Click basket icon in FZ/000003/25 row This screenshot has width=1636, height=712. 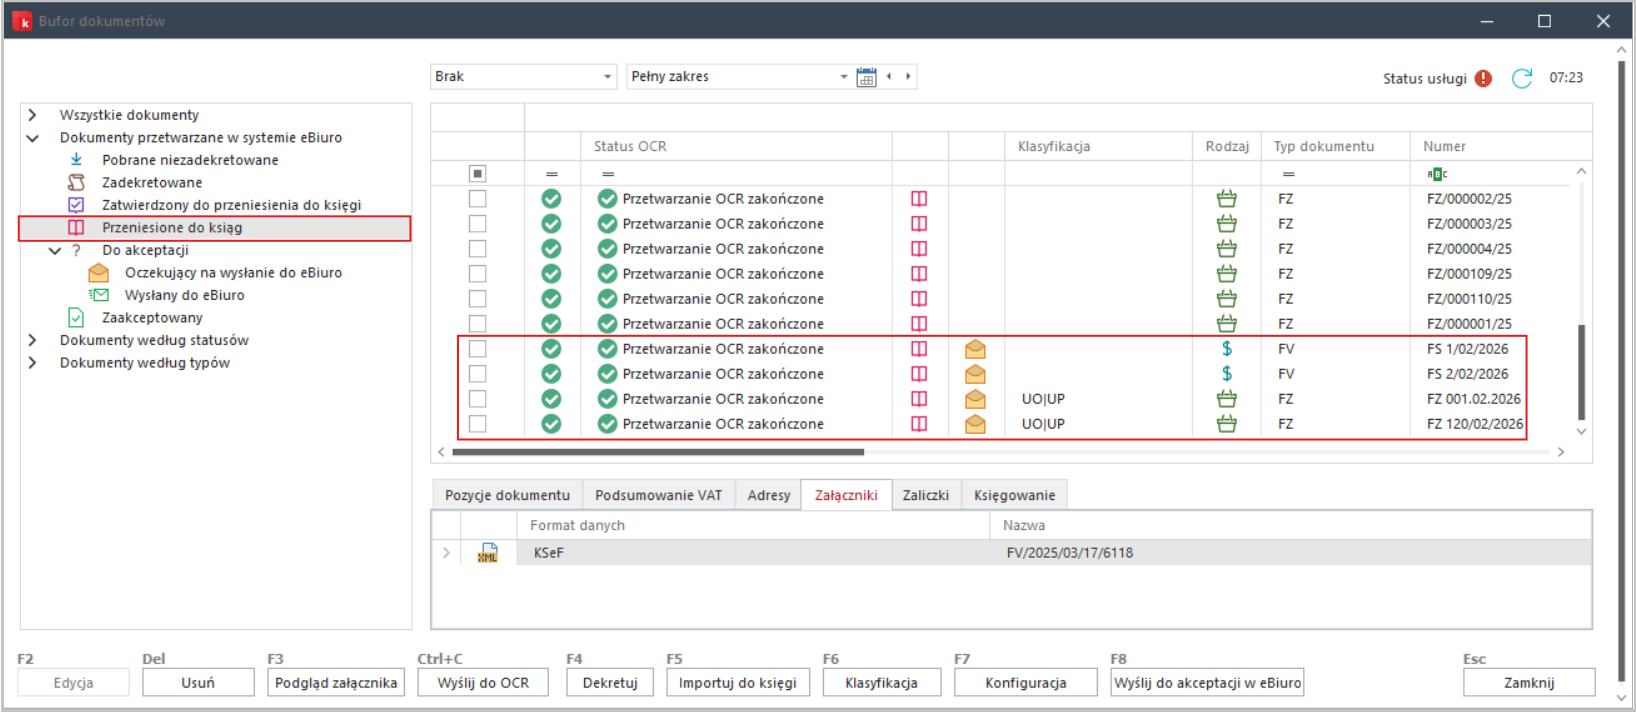coord(1227,224)
